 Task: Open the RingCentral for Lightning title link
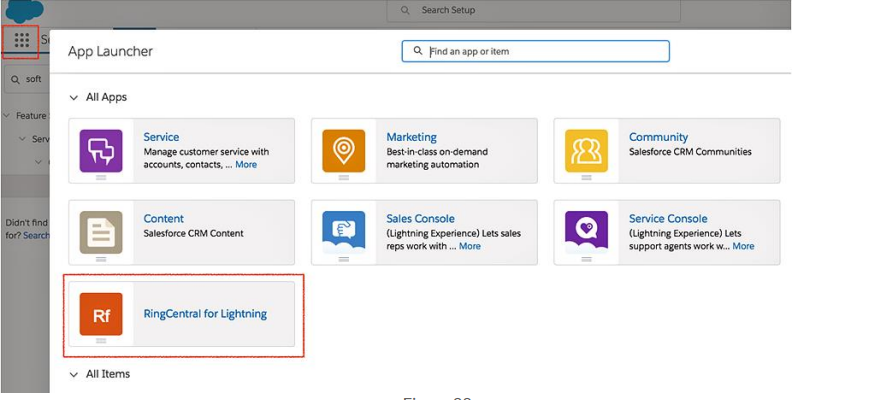coord(205,314)
